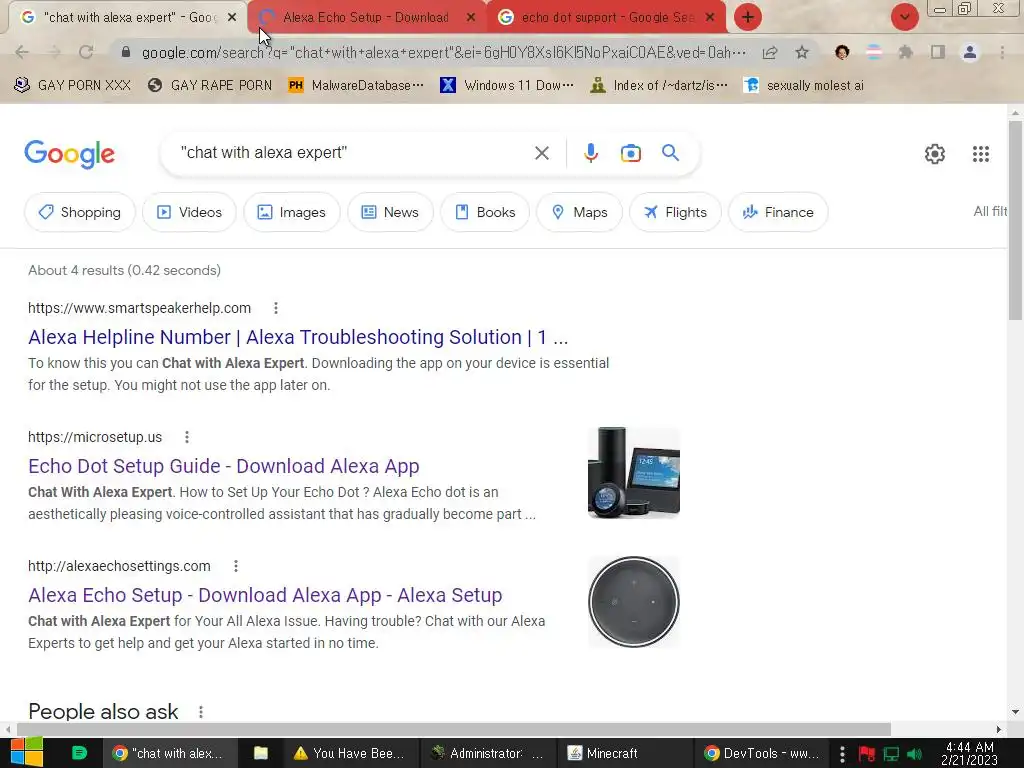The height and width of the screenshot is (768, 1024).
Task: Switch to the echo dot support tab
Action: pos(605,18)
